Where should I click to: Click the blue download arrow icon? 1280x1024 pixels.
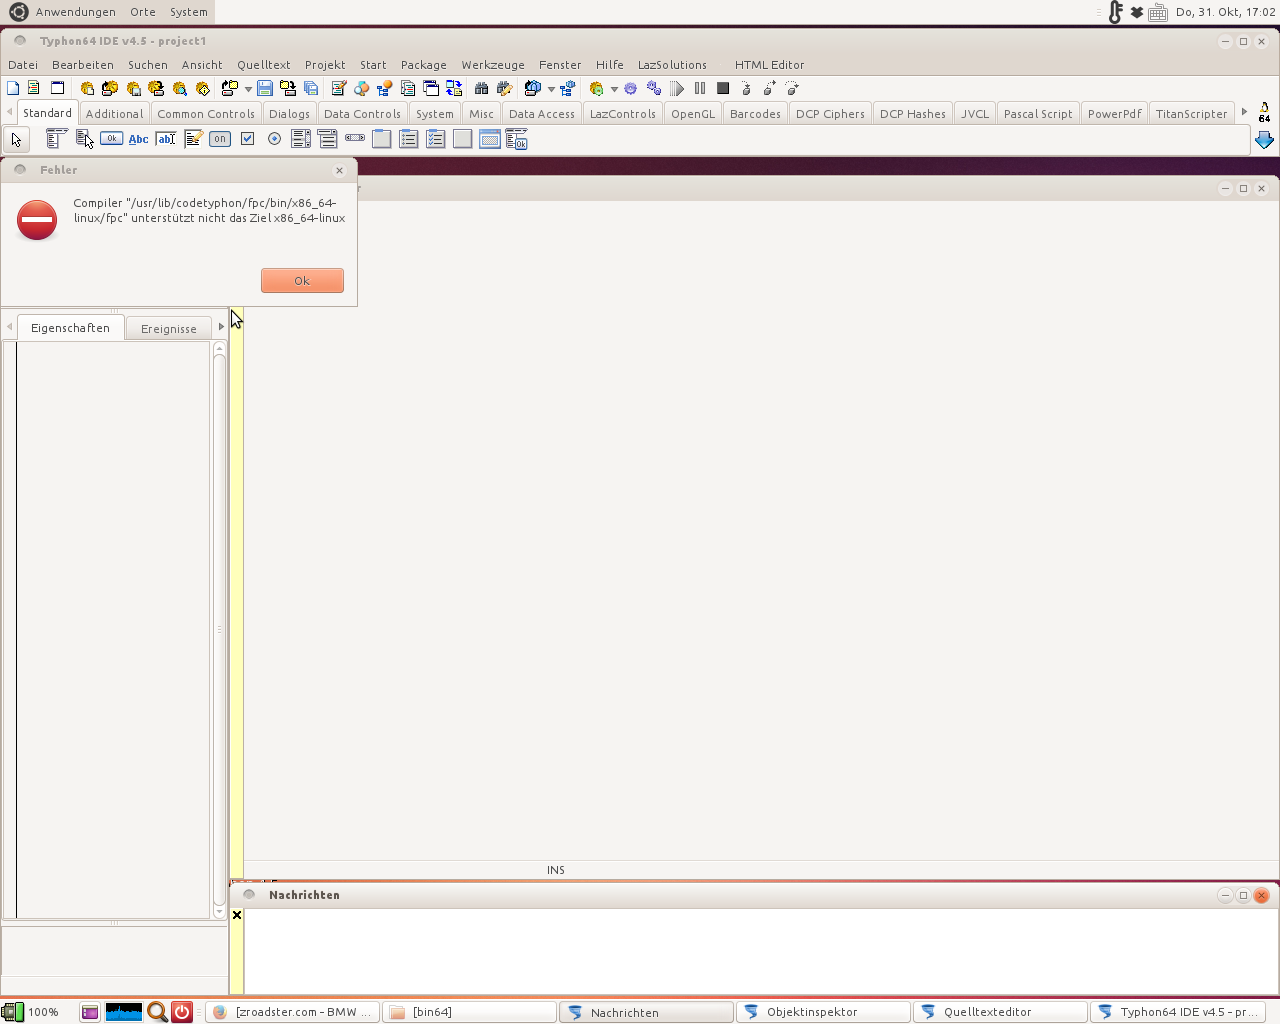(x=1264, y=140)
